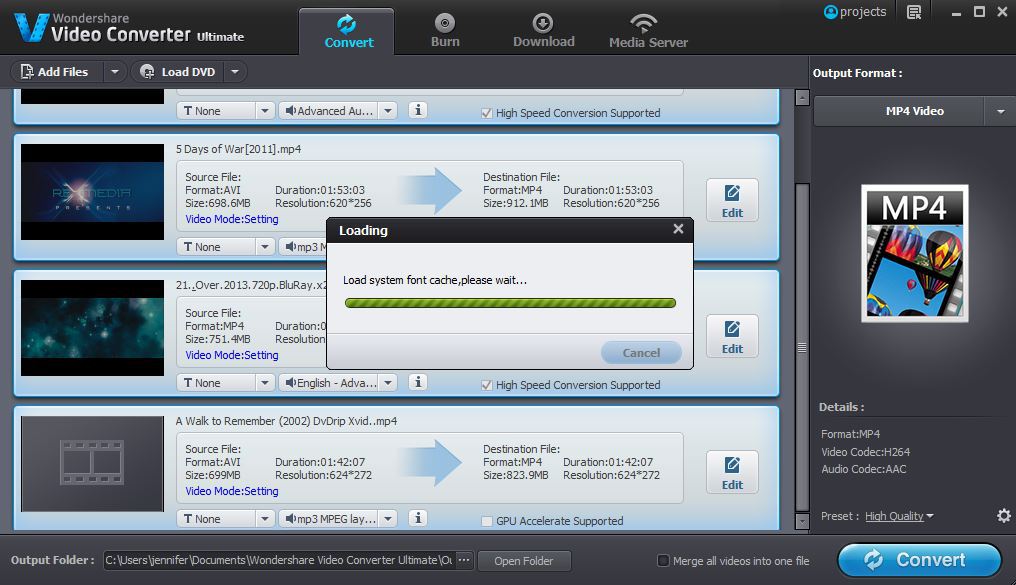The width and height of the screenshot is (1016, 585).
Task: Edit the 21 and Over video
Action: [732, 336]
